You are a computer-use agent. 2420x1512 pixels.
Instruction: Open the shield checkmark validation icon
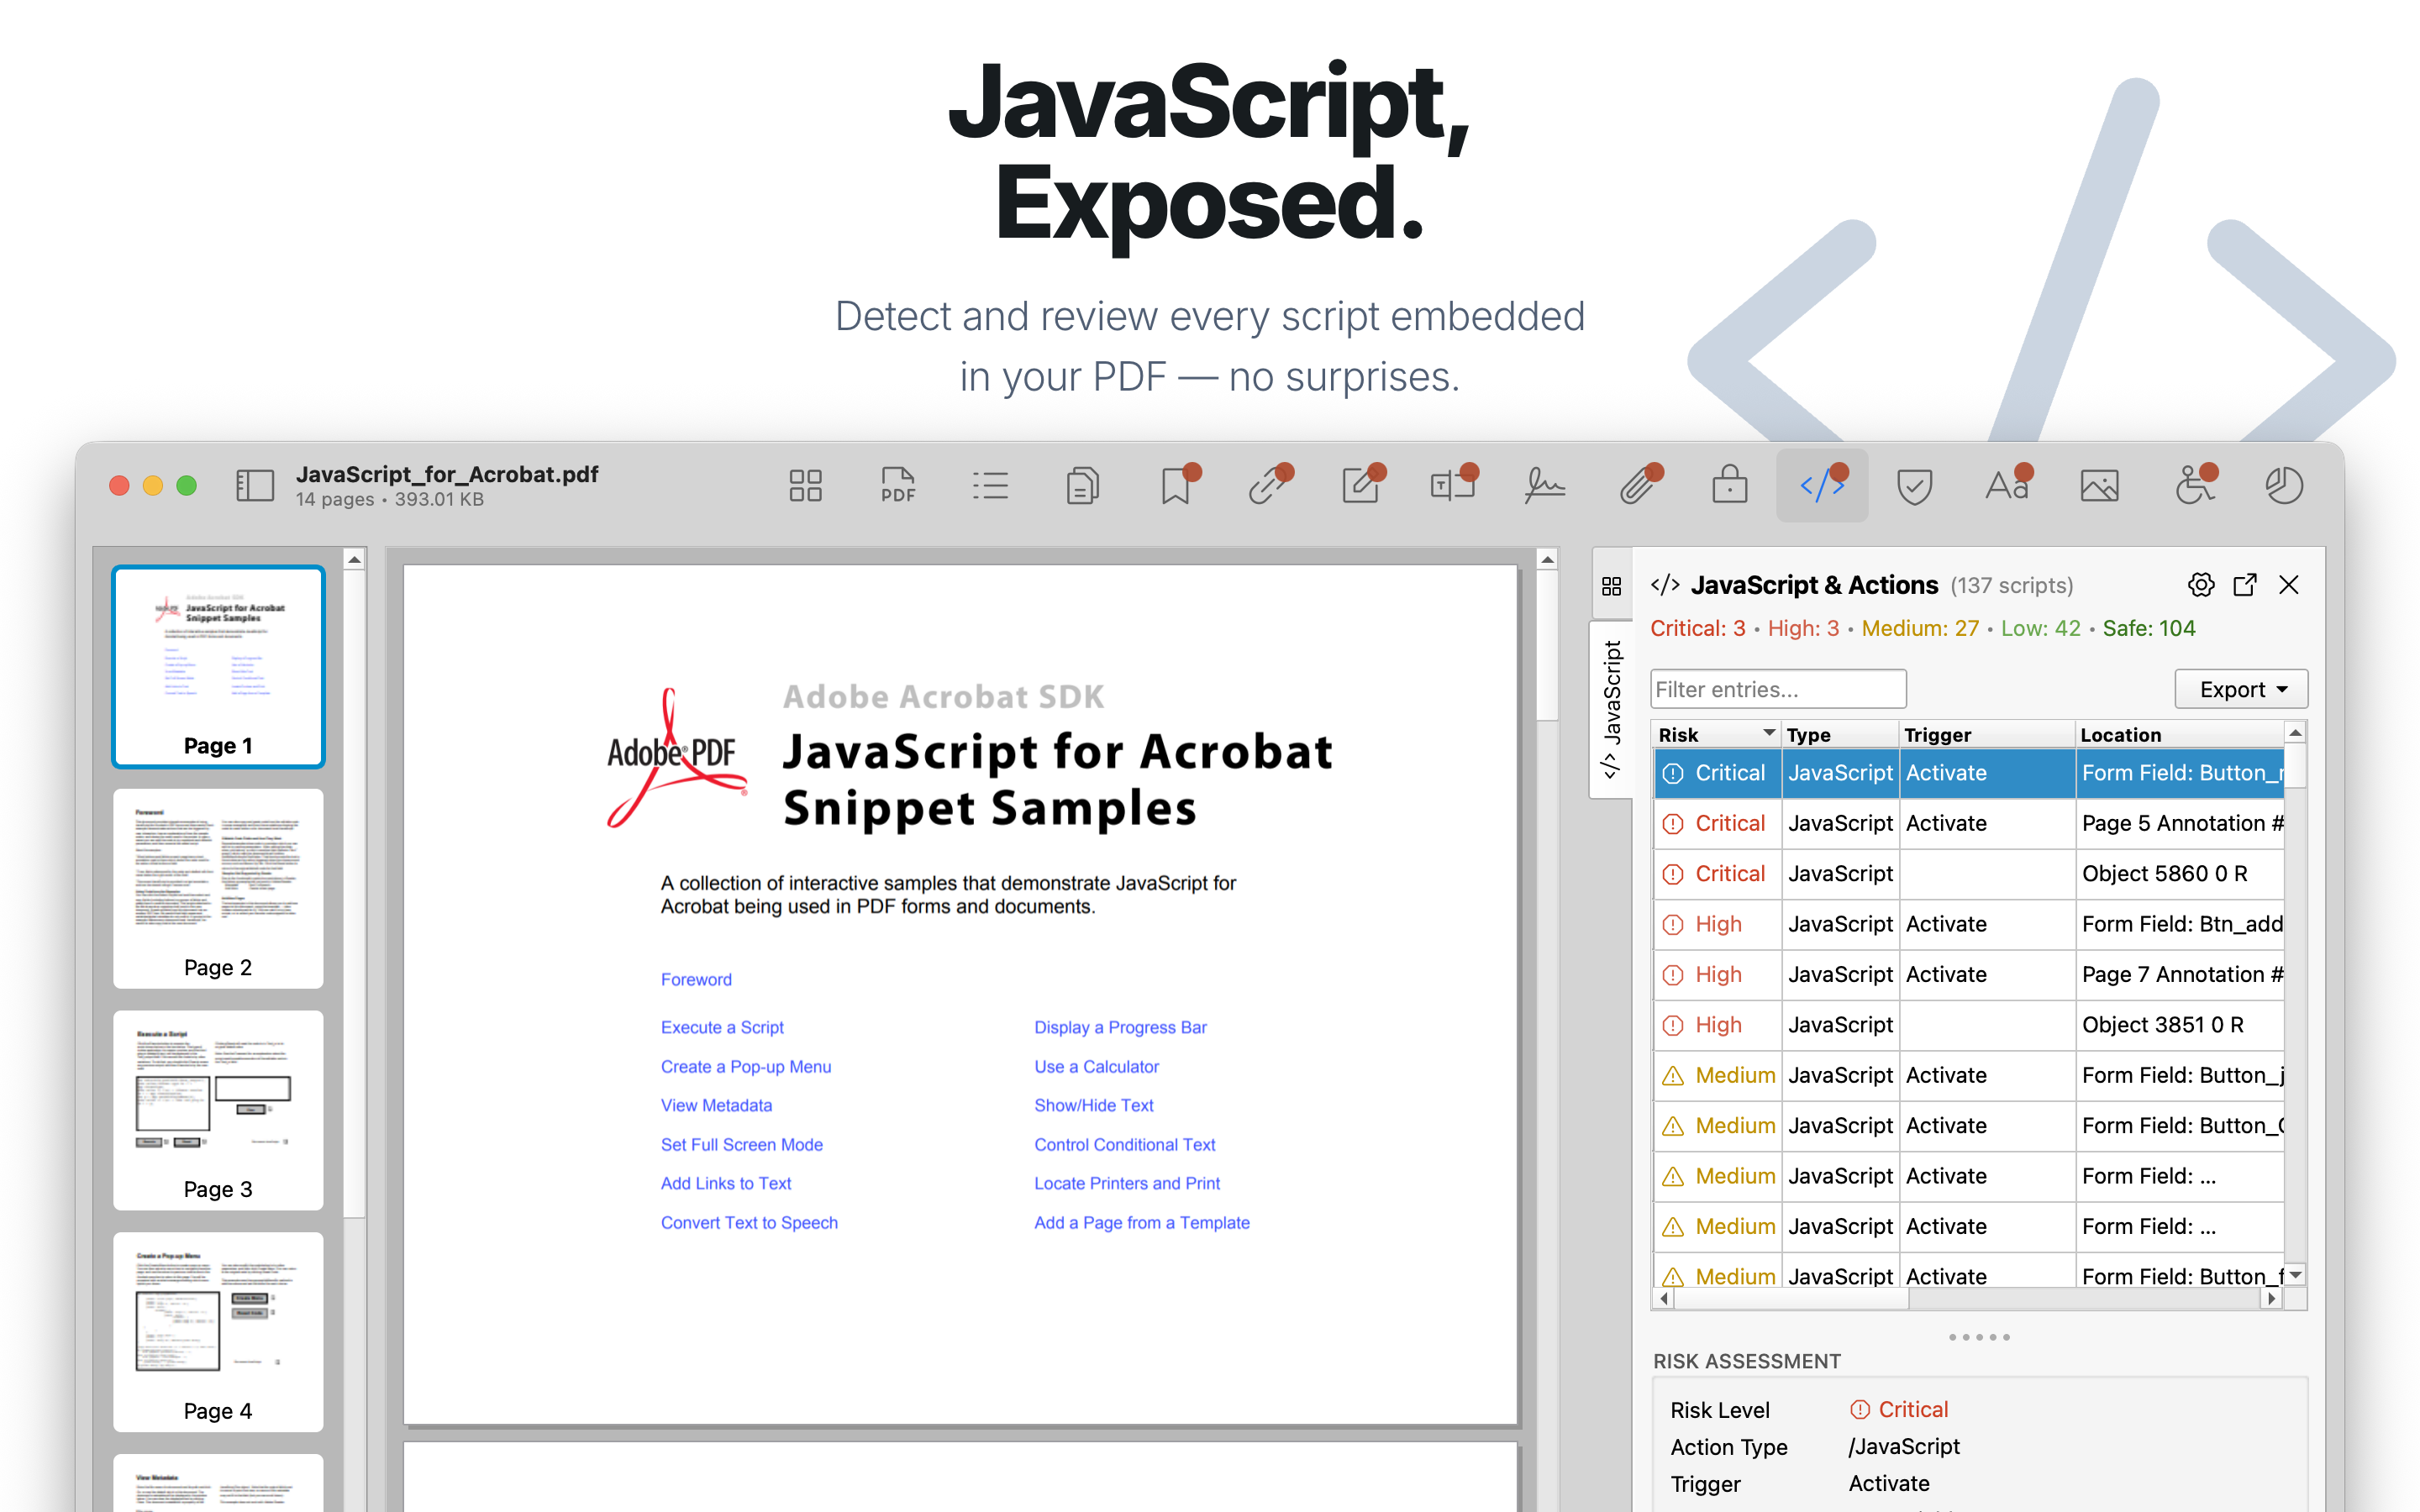click(1914, 487)
